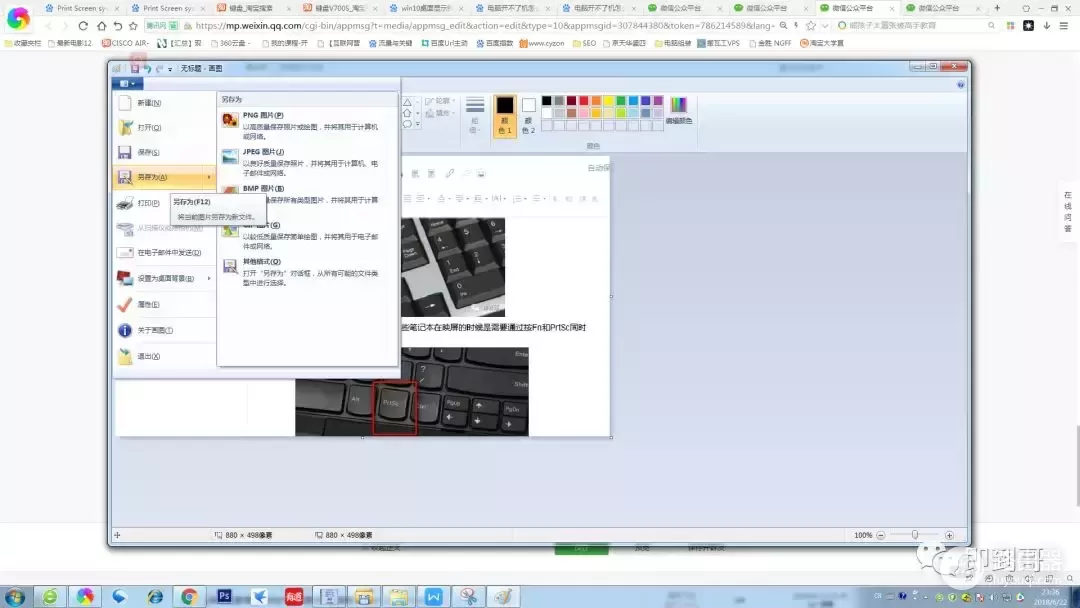
Task: Pick the red color in the palette
Action: click(x=584, y=101)
